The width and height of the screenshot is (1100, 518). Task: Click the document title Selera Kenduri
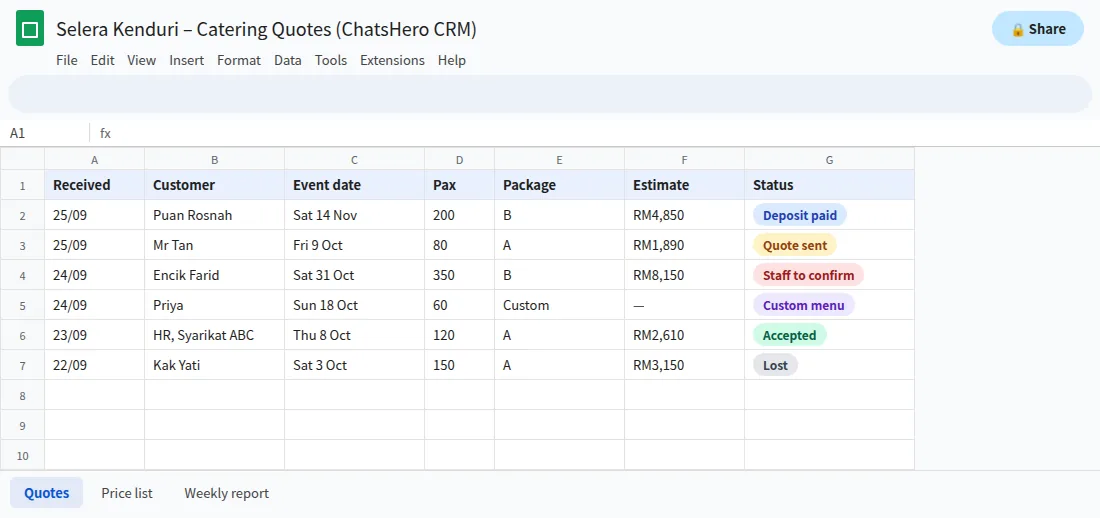click(267, 29)
